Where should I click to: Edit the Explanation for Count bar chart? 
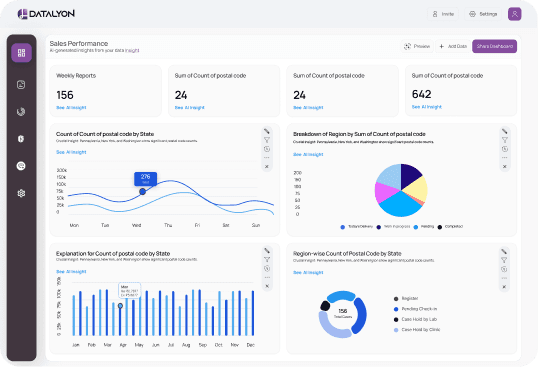[267, 251]
